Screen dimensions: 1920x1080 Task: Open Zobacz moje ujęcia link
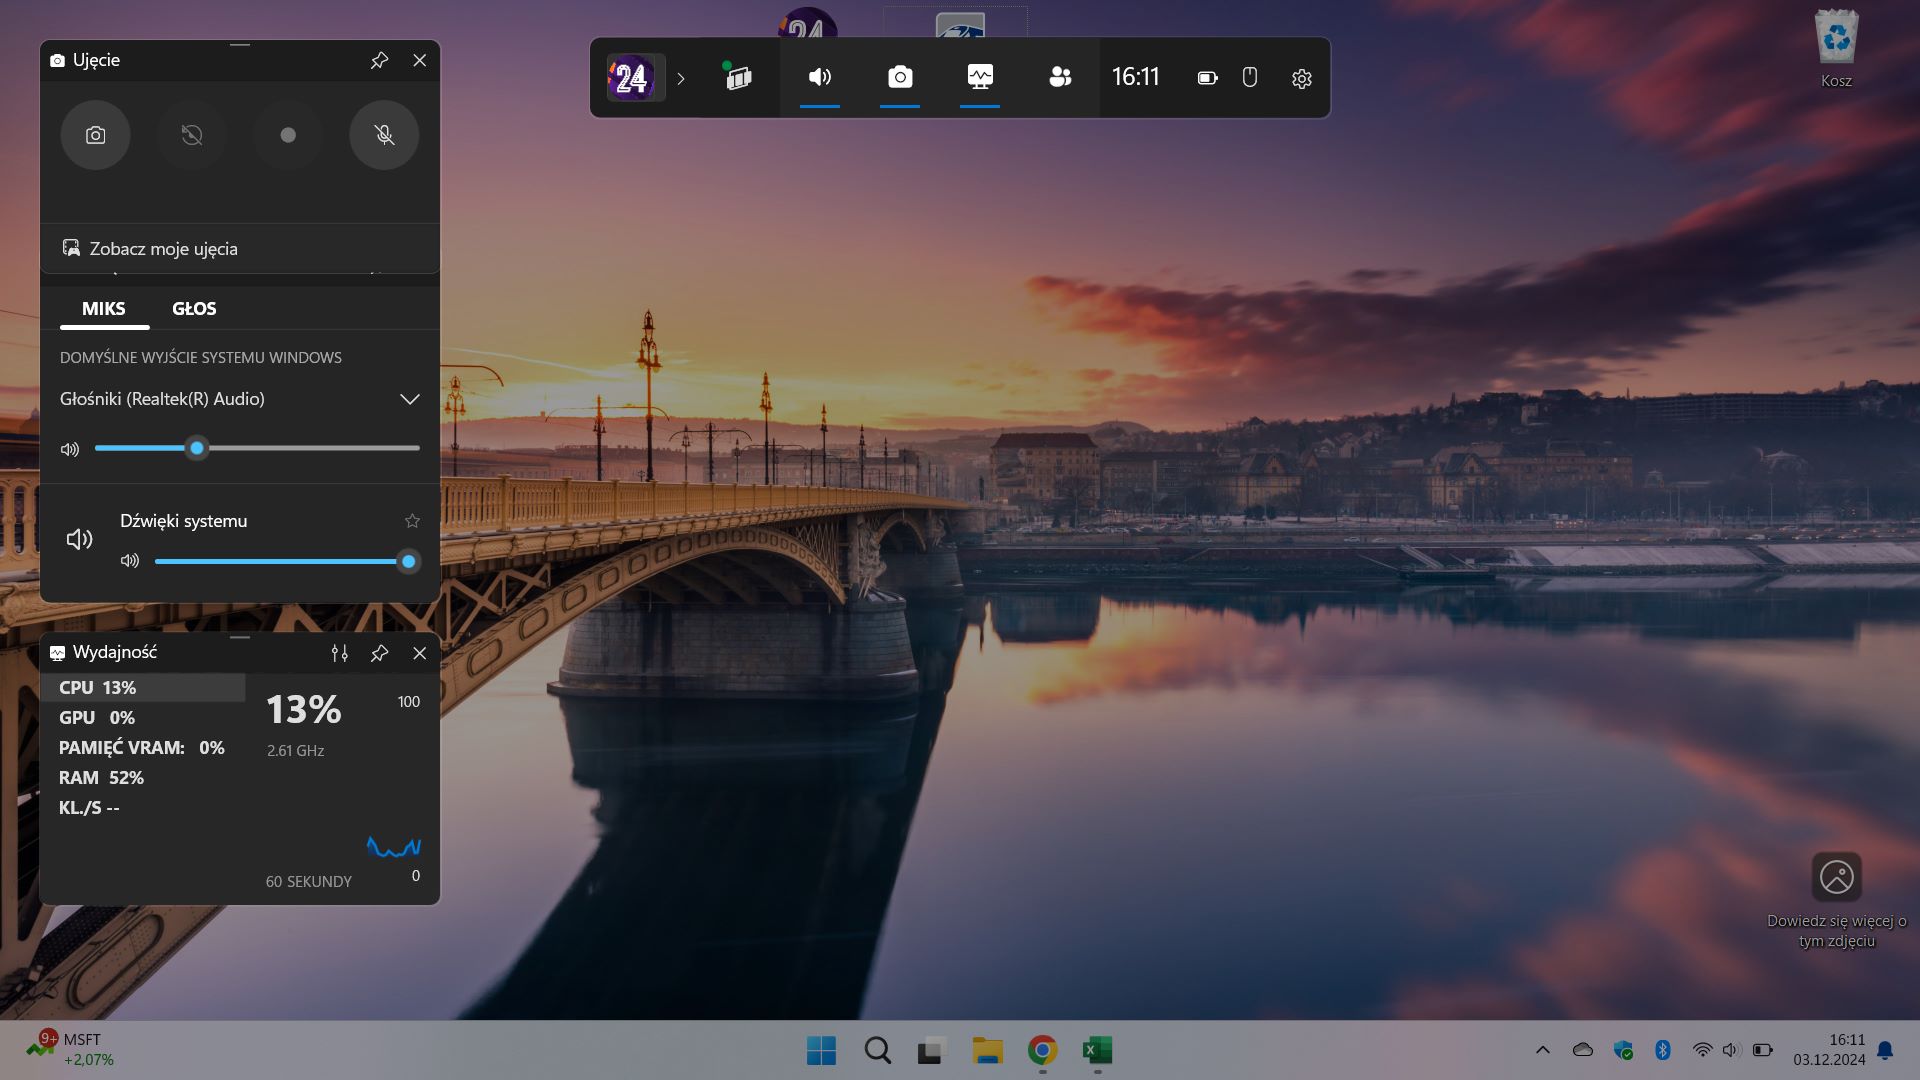coord(163,249)
